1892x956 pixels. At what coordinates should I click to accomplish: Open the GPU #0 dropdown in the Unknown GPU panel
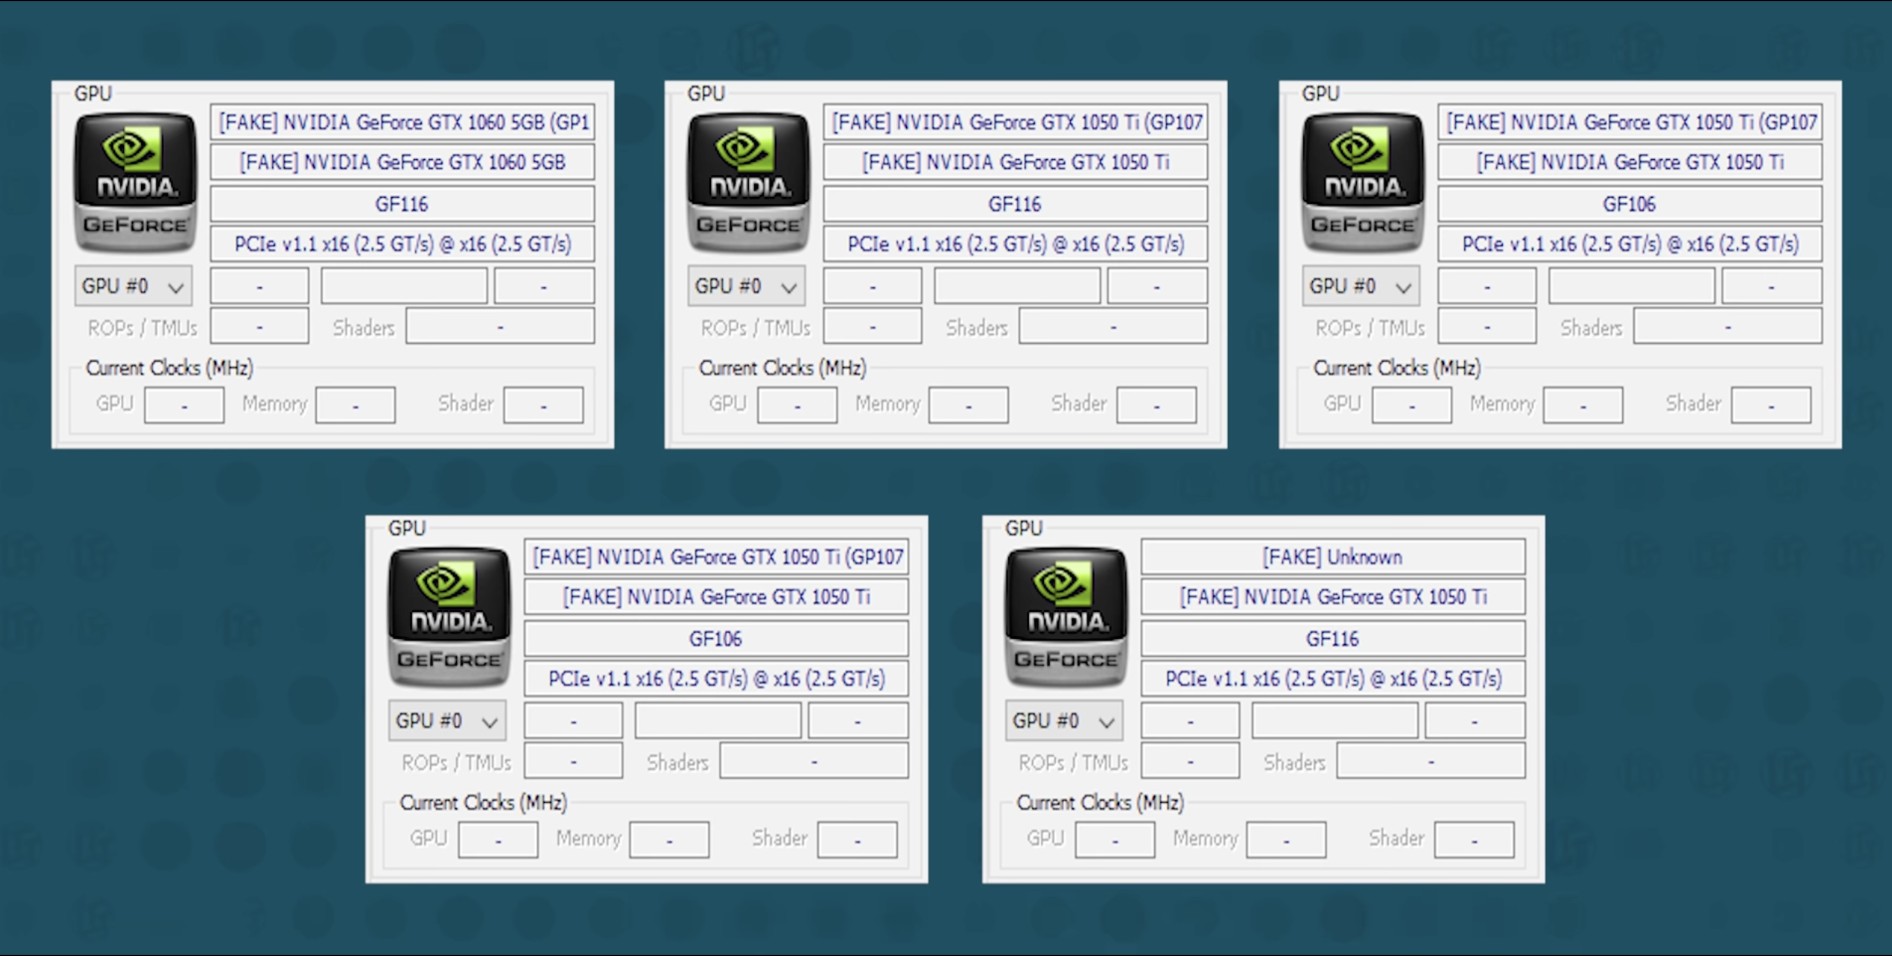[1064, 721]
